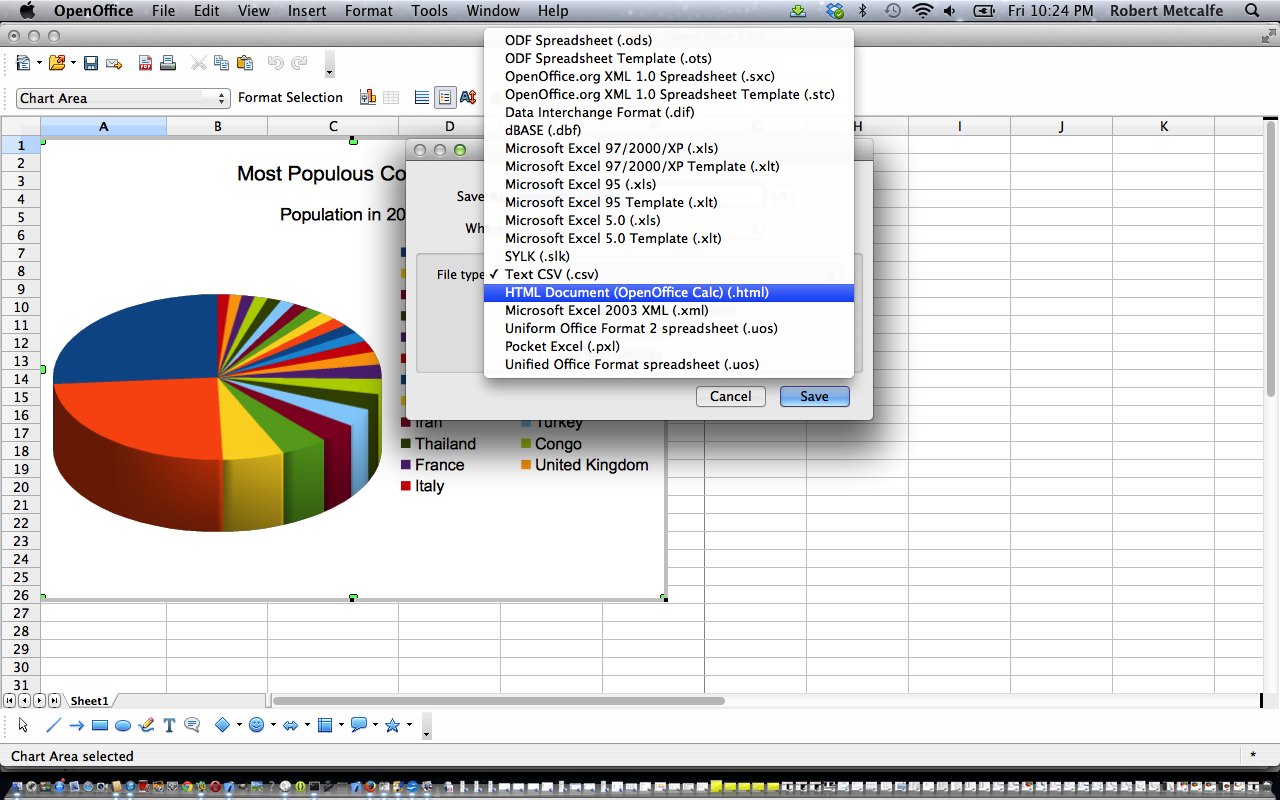Viewport: 1280px width, 800px height.
Task: Expand the Symbol Shapes dropdown arrow
Action: click(272, 725)
